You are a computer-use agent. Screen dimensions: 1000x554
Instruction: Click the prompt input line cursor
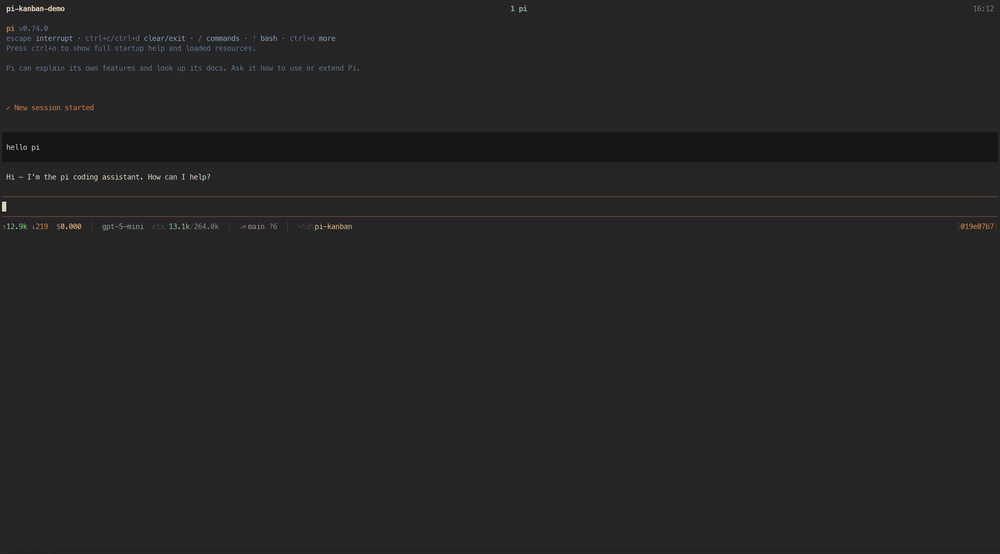[4, 207]
